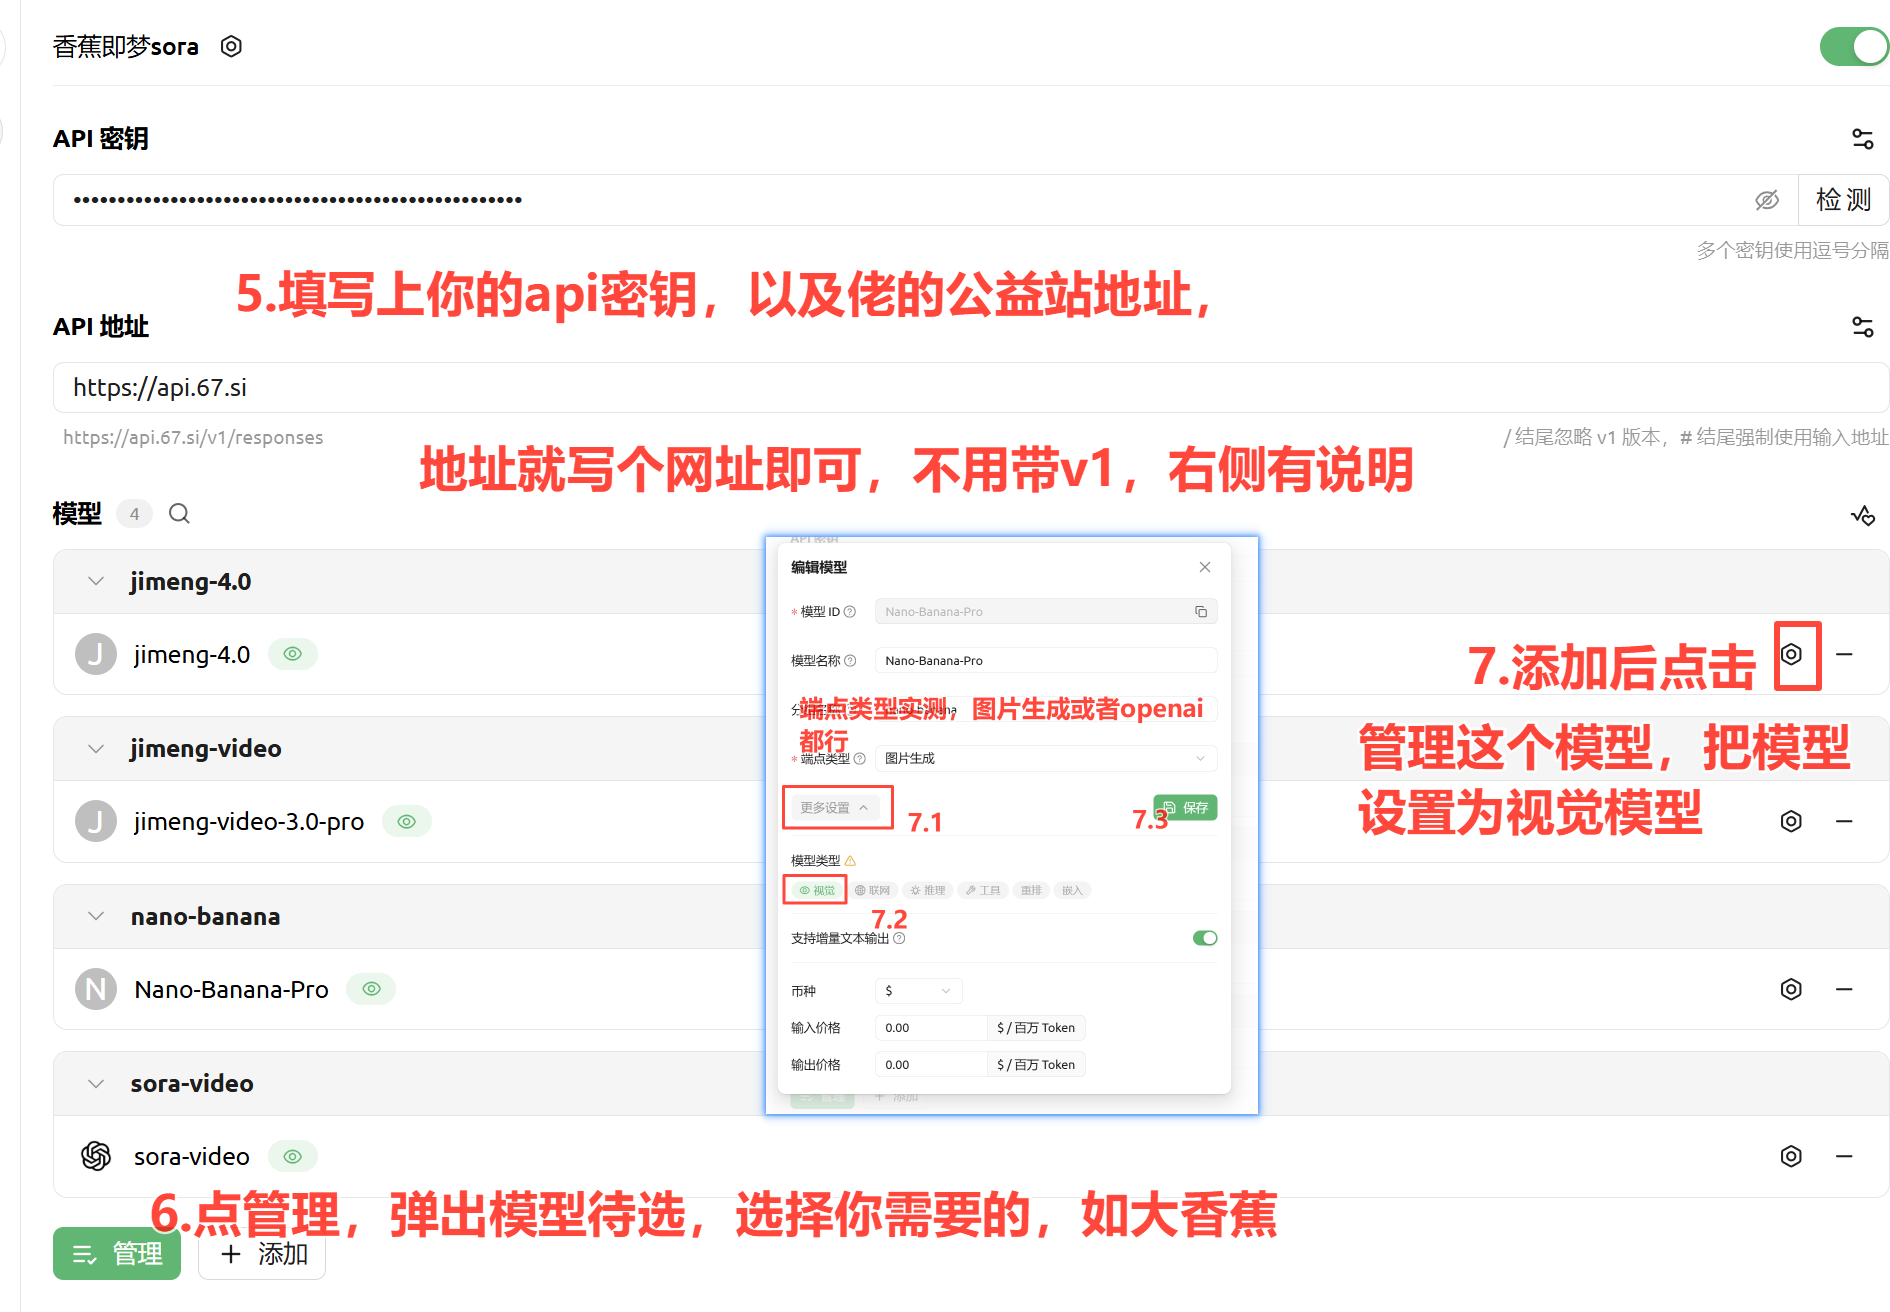Click 保存 in the 编辑模型 dialog

pyautogui.click(x=1186, y=808)
